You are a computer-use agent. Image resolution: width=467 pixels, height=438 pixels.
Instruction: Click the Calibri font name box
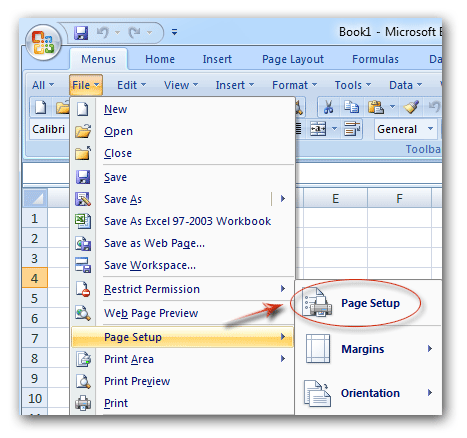pos(49,129)
